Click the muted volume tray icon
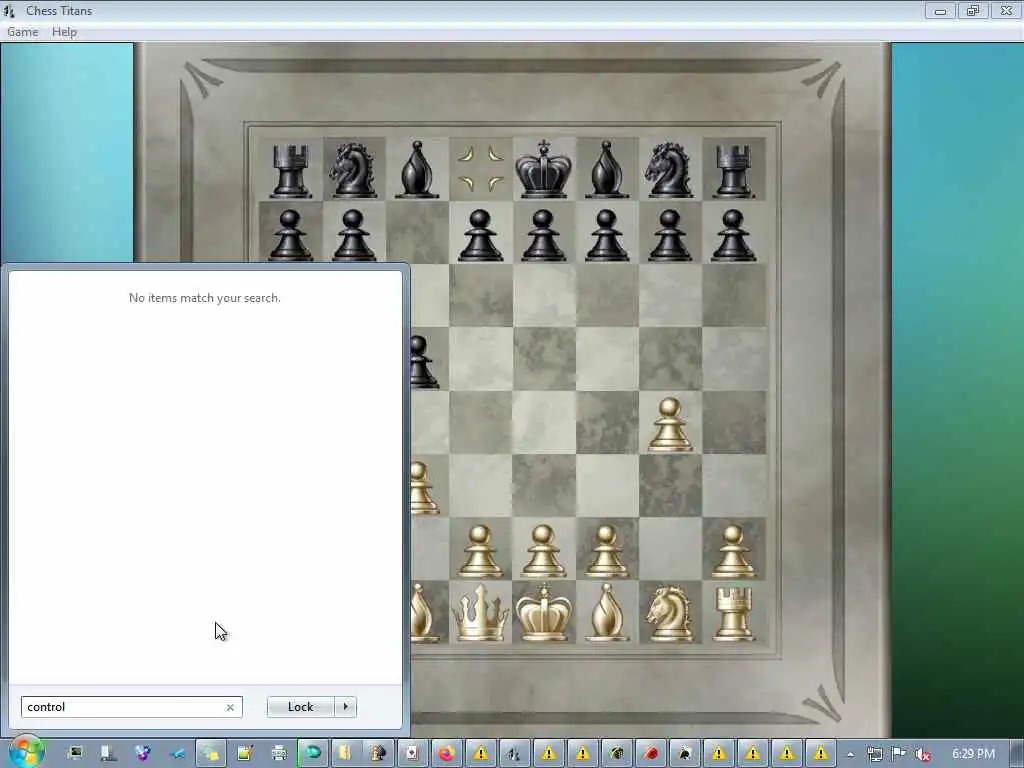The width and height of the screenshot is (1024, 768). click(923, 754)
